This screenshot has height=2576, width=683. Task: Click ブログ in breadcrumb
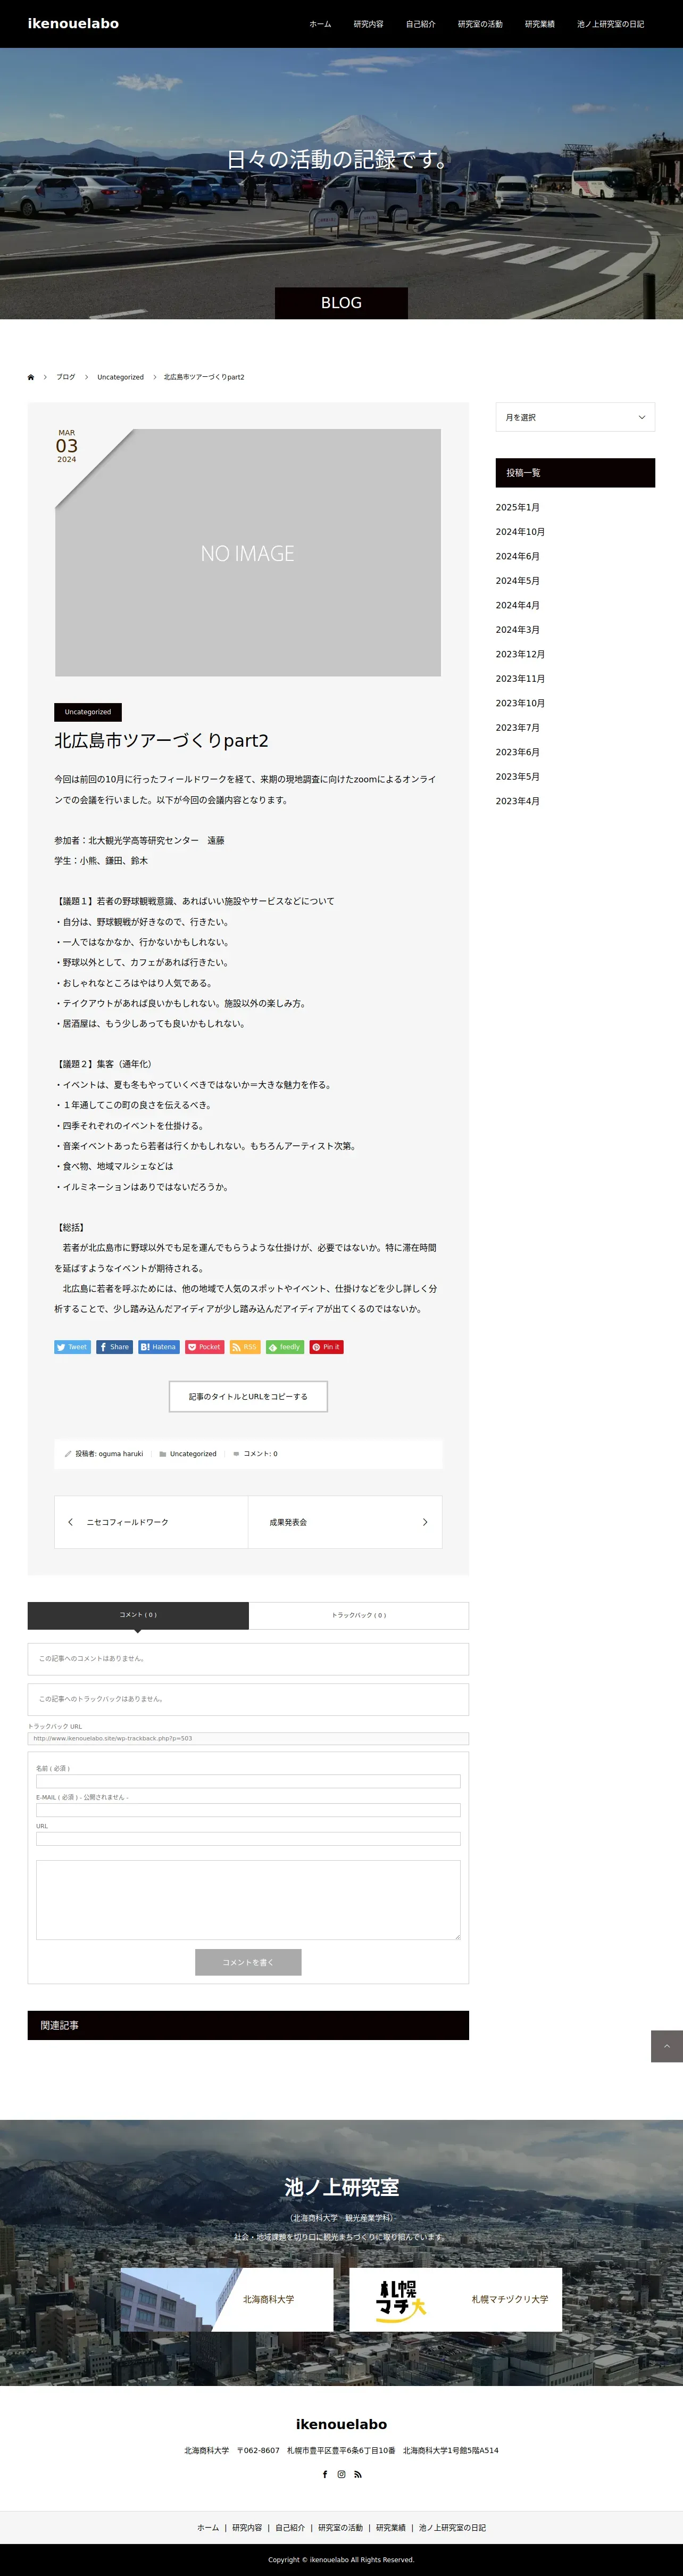coord(66,377)
